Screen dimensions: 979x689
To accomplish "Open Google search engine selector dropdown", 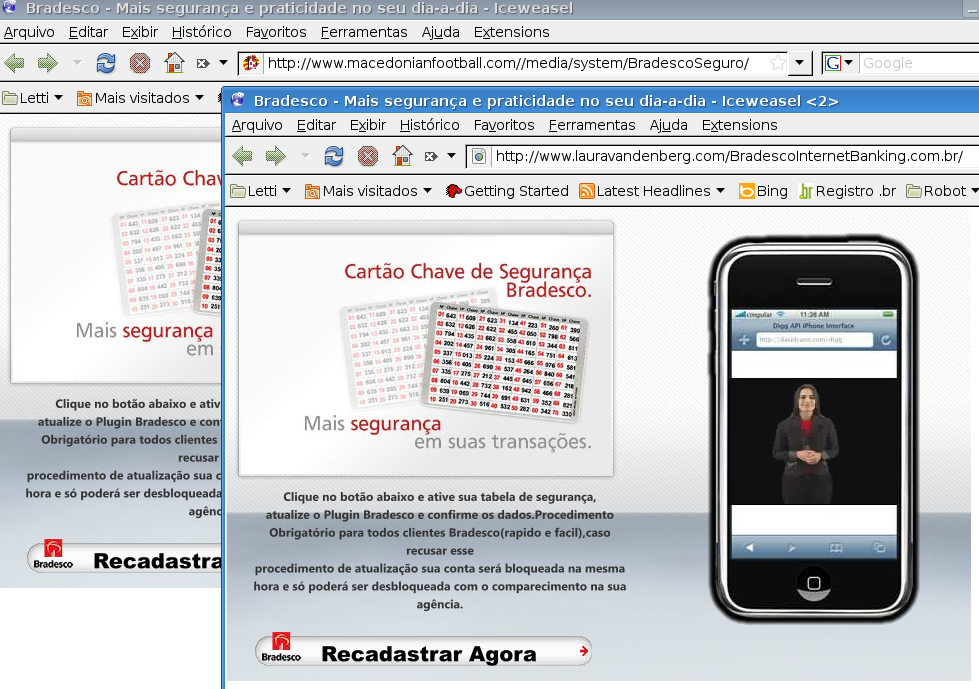I will tap(839, 63).
